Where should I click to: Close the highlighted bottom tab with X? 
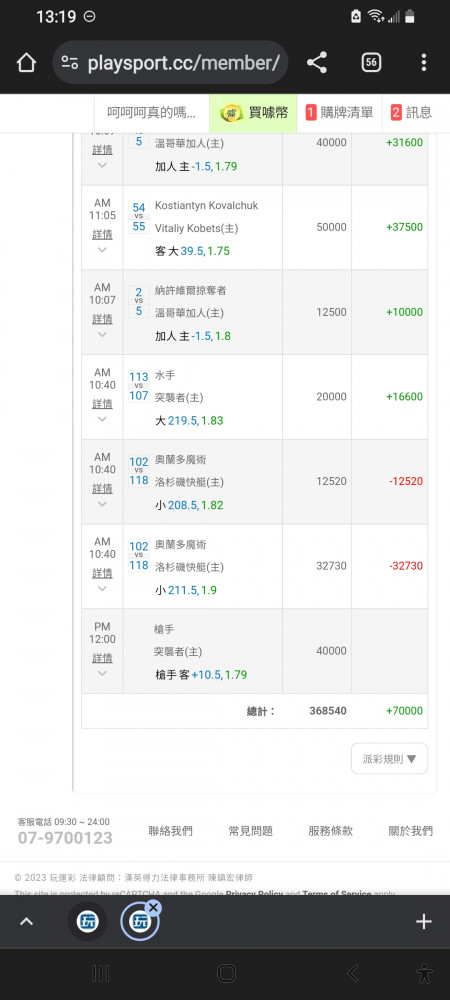tap(154, 907)
